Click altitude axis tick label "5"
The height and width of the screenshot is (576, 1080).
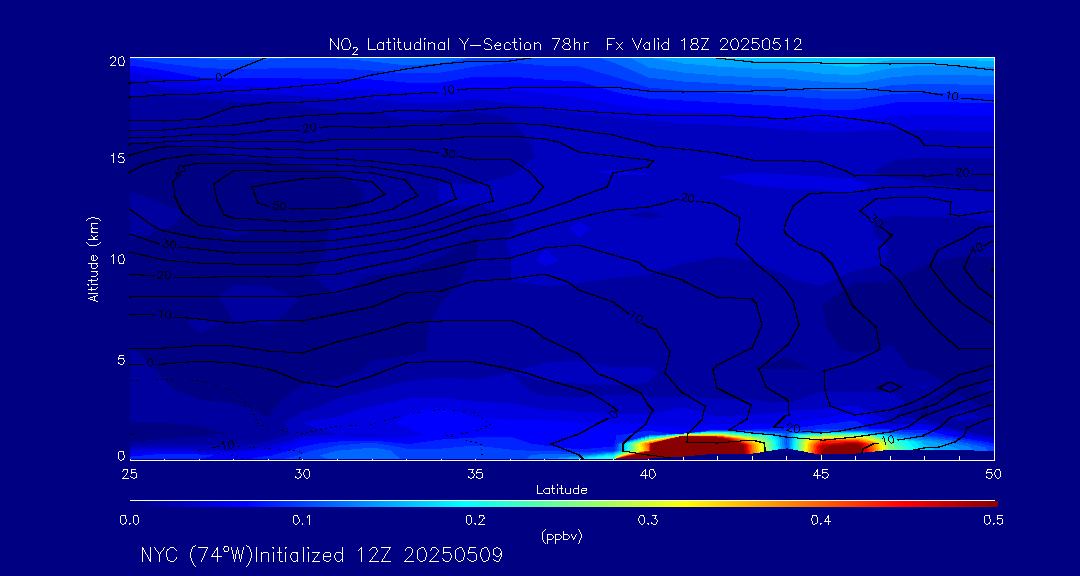121,360
